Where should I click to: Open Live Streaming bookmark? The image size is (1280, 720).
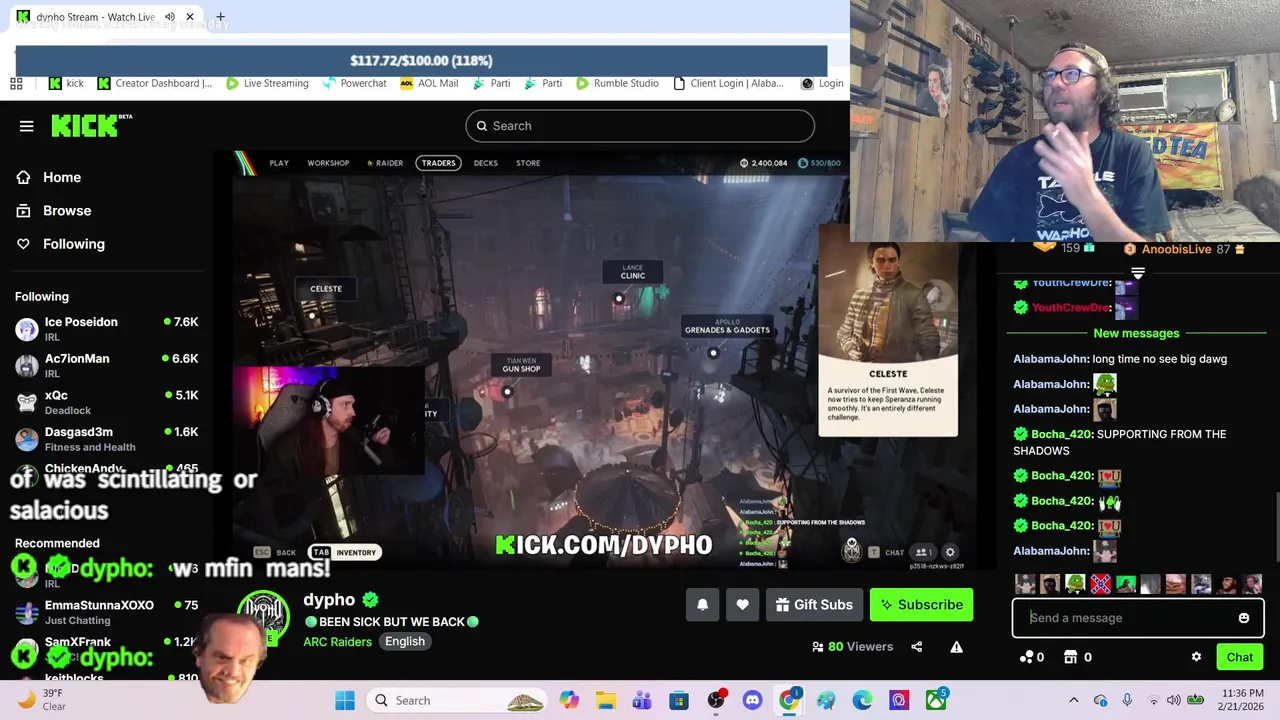click(x=267, y=83)
